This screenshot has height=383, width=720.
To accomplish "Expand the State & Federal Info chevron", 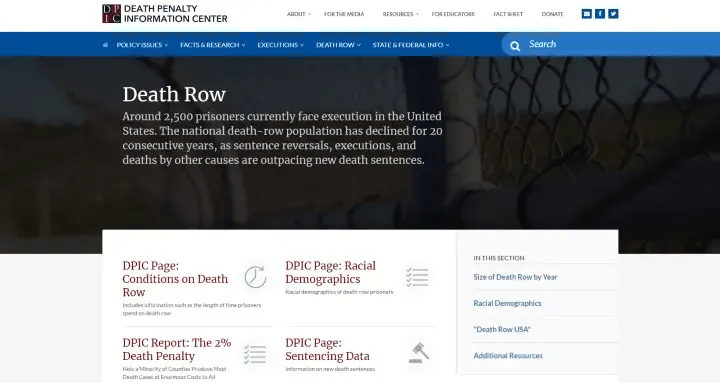I will point(447,45).
